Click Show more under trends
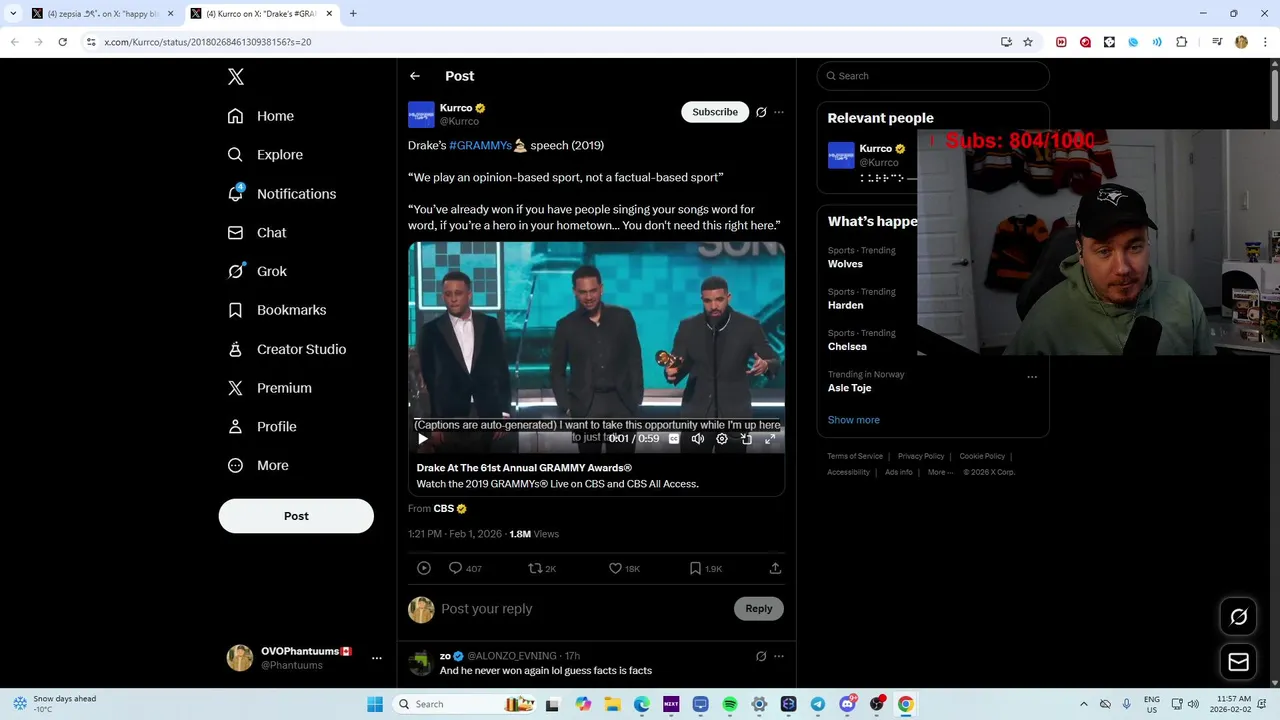Image resolution: width=1280 pixels, height=720 pixels. 854,420
